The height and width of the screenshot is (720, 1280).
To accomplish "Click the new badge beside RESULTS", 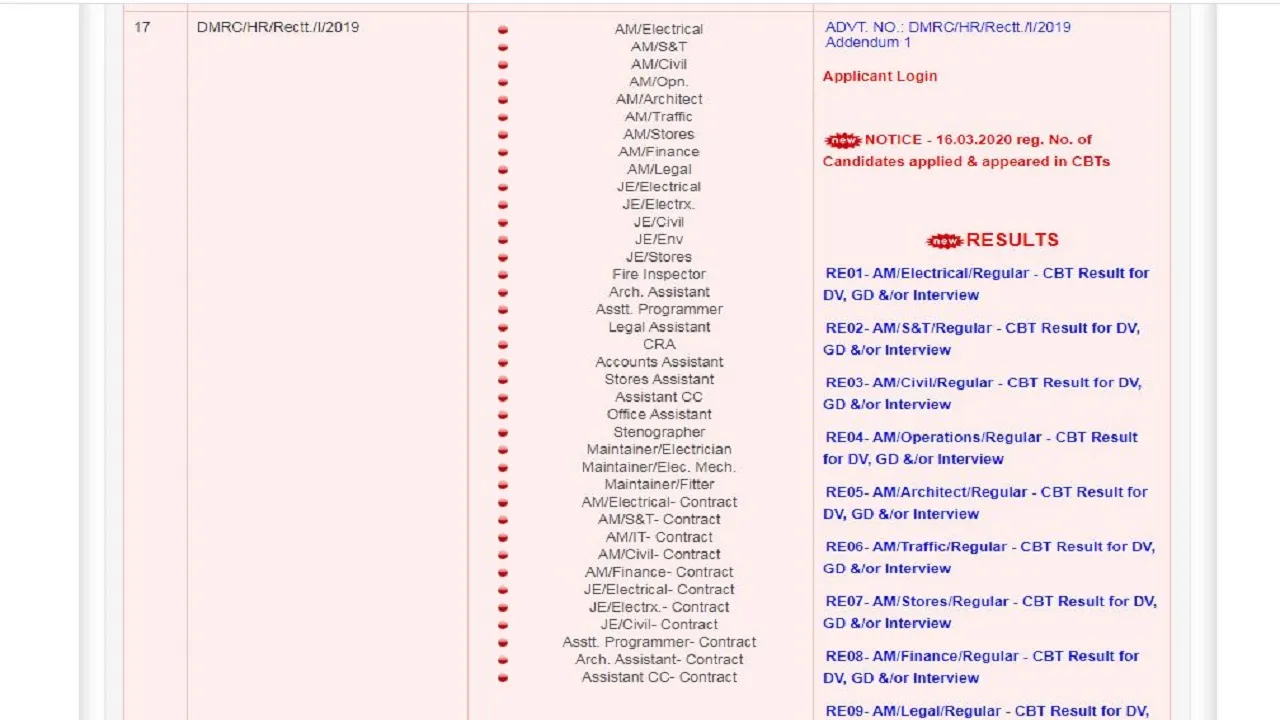I will click(x=945, y=240).
